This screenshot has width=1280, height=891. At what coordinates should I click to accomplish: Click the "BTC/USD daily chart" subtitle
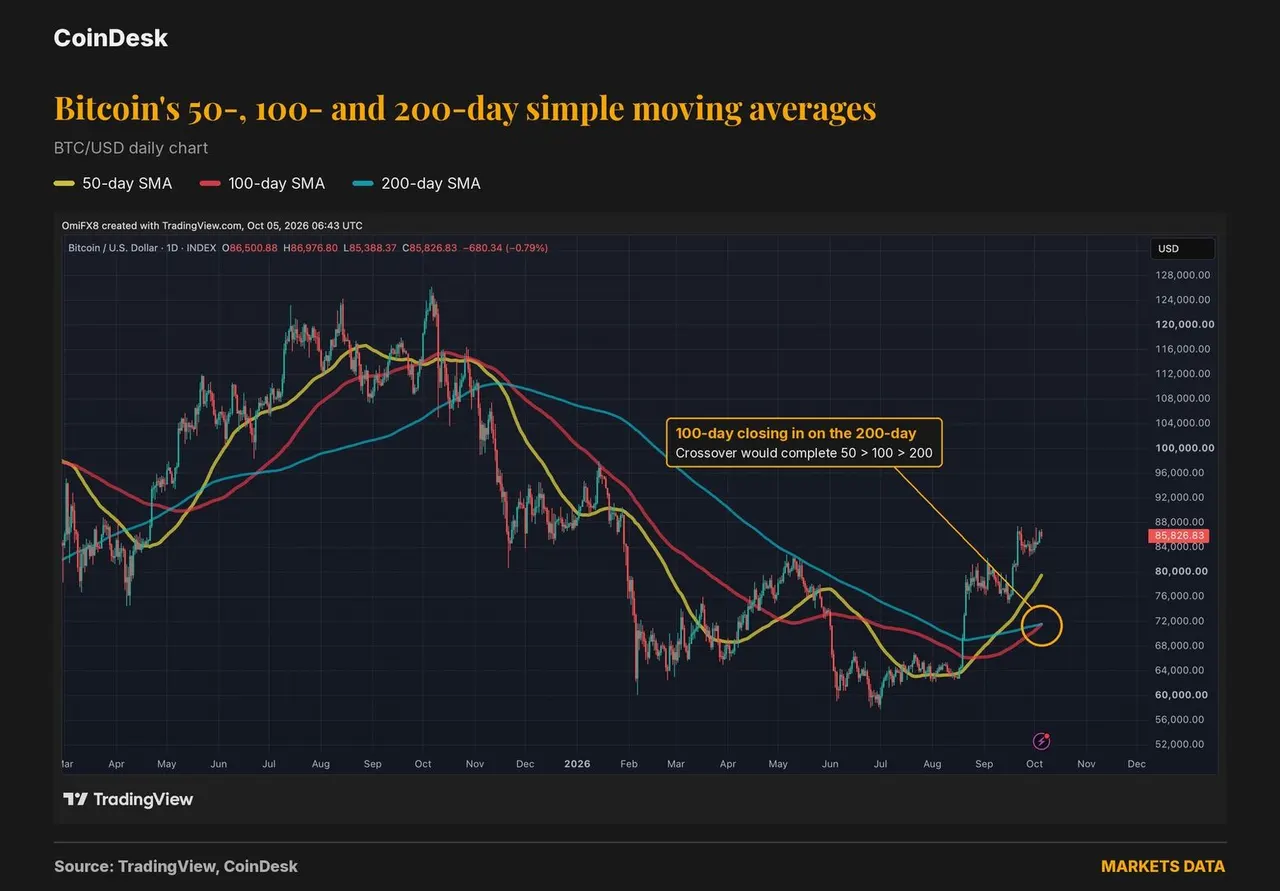pos(131,148)
